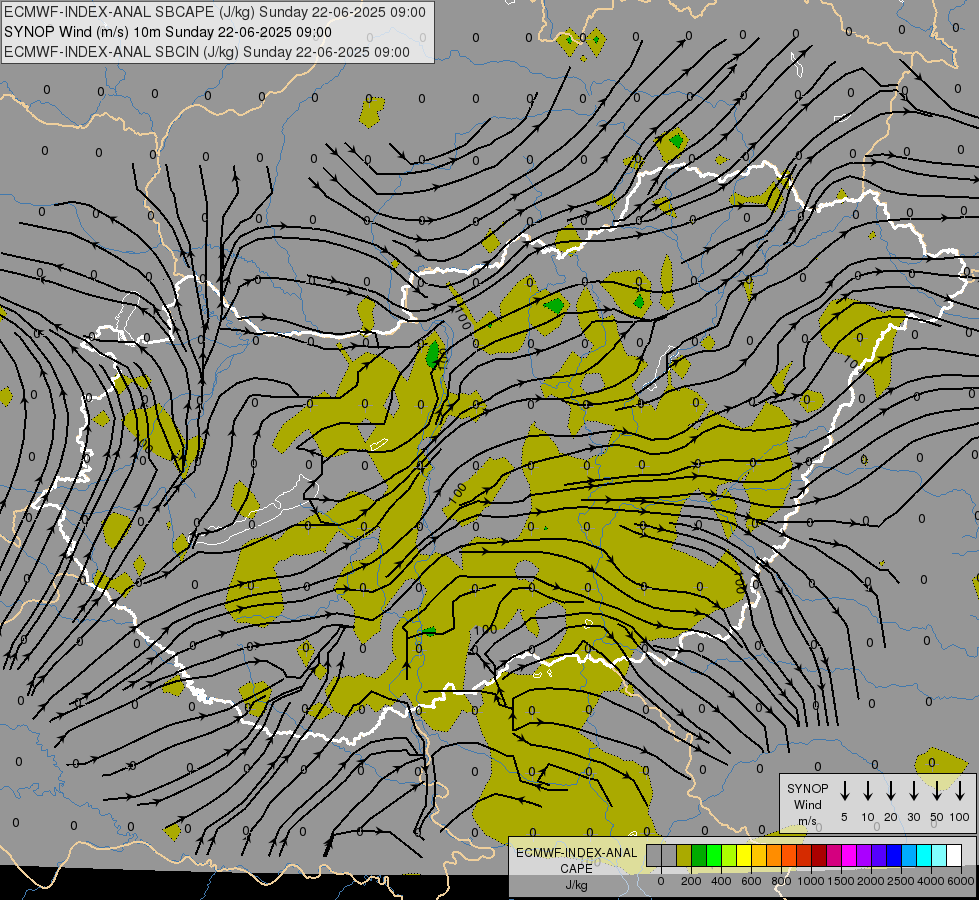Pick the white swatch at scale end
Image resolution: width=979 pixels, height=900 pixels.
954,855
